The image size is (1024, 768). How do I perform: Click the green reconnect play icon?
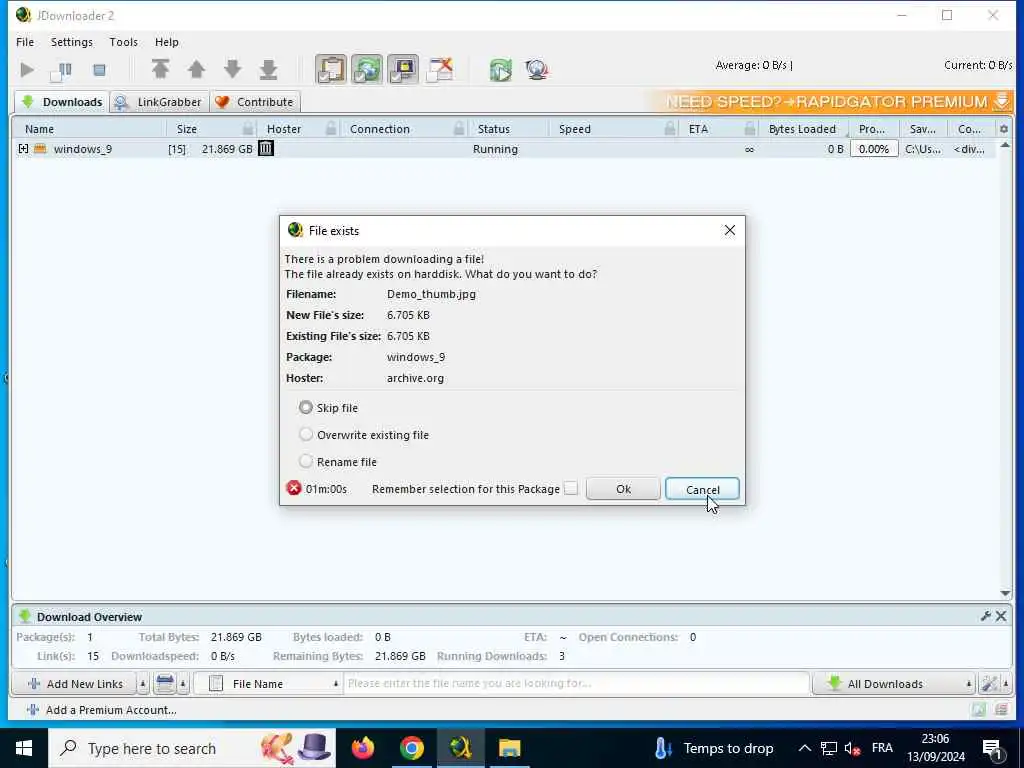[501, 69]
